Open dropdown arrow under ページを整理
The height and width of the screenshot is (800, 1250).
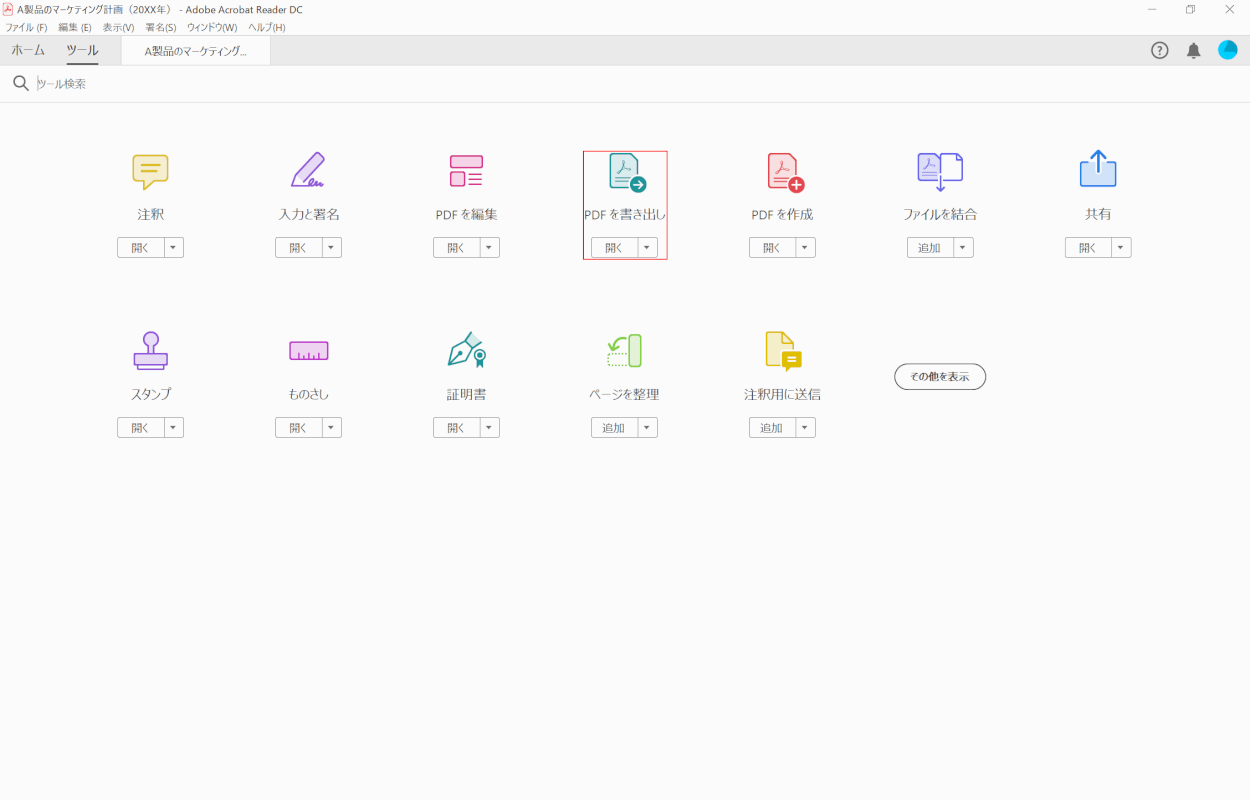pos(648,428)
